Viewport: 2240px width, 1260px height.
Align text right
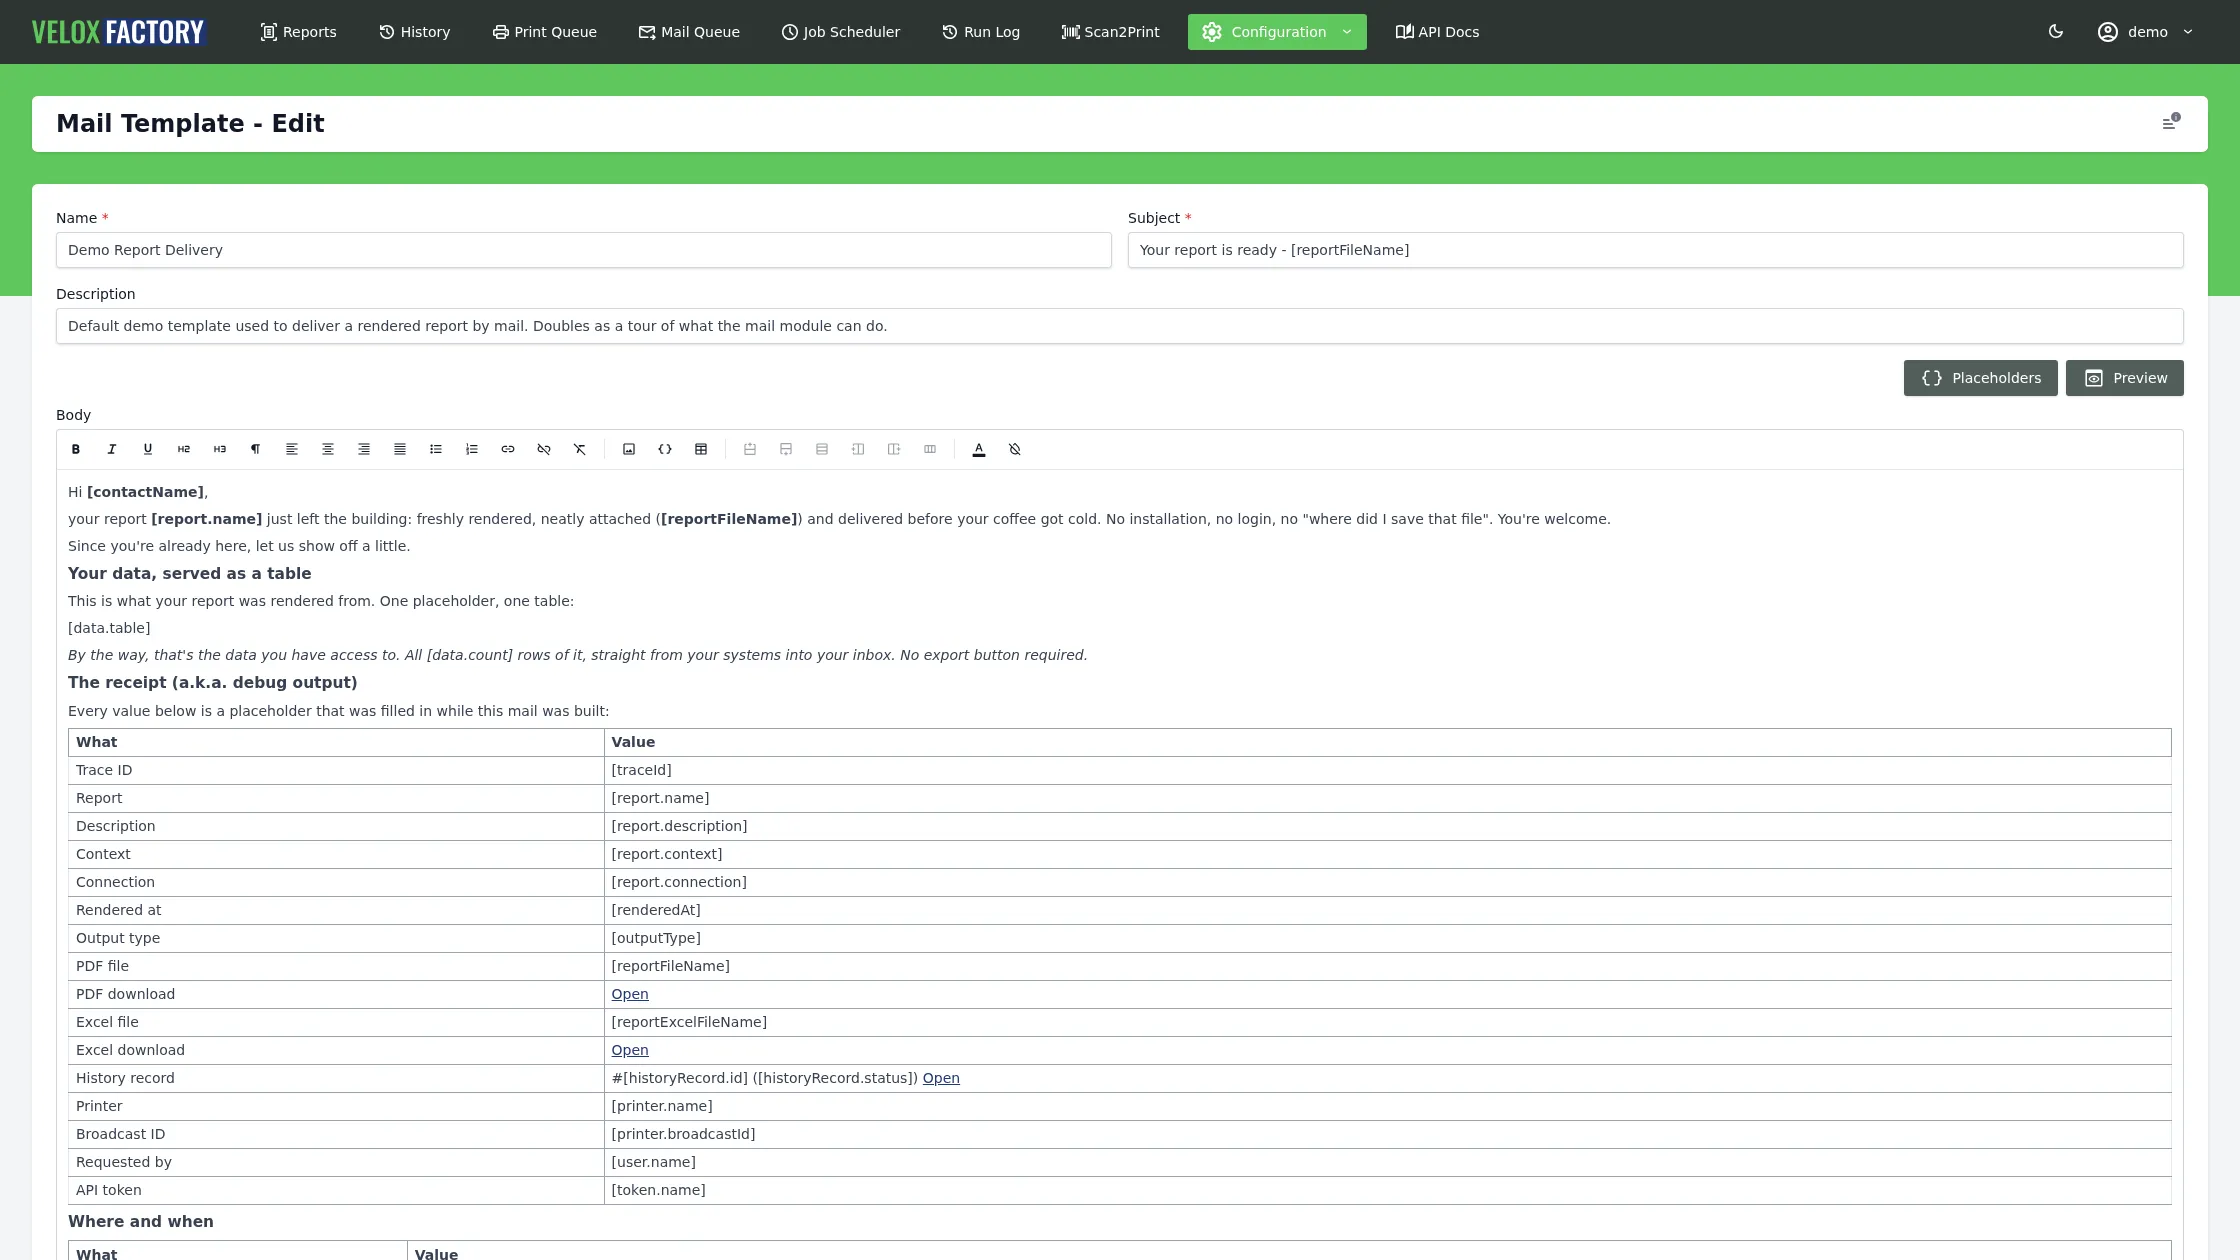click(364, 449)
